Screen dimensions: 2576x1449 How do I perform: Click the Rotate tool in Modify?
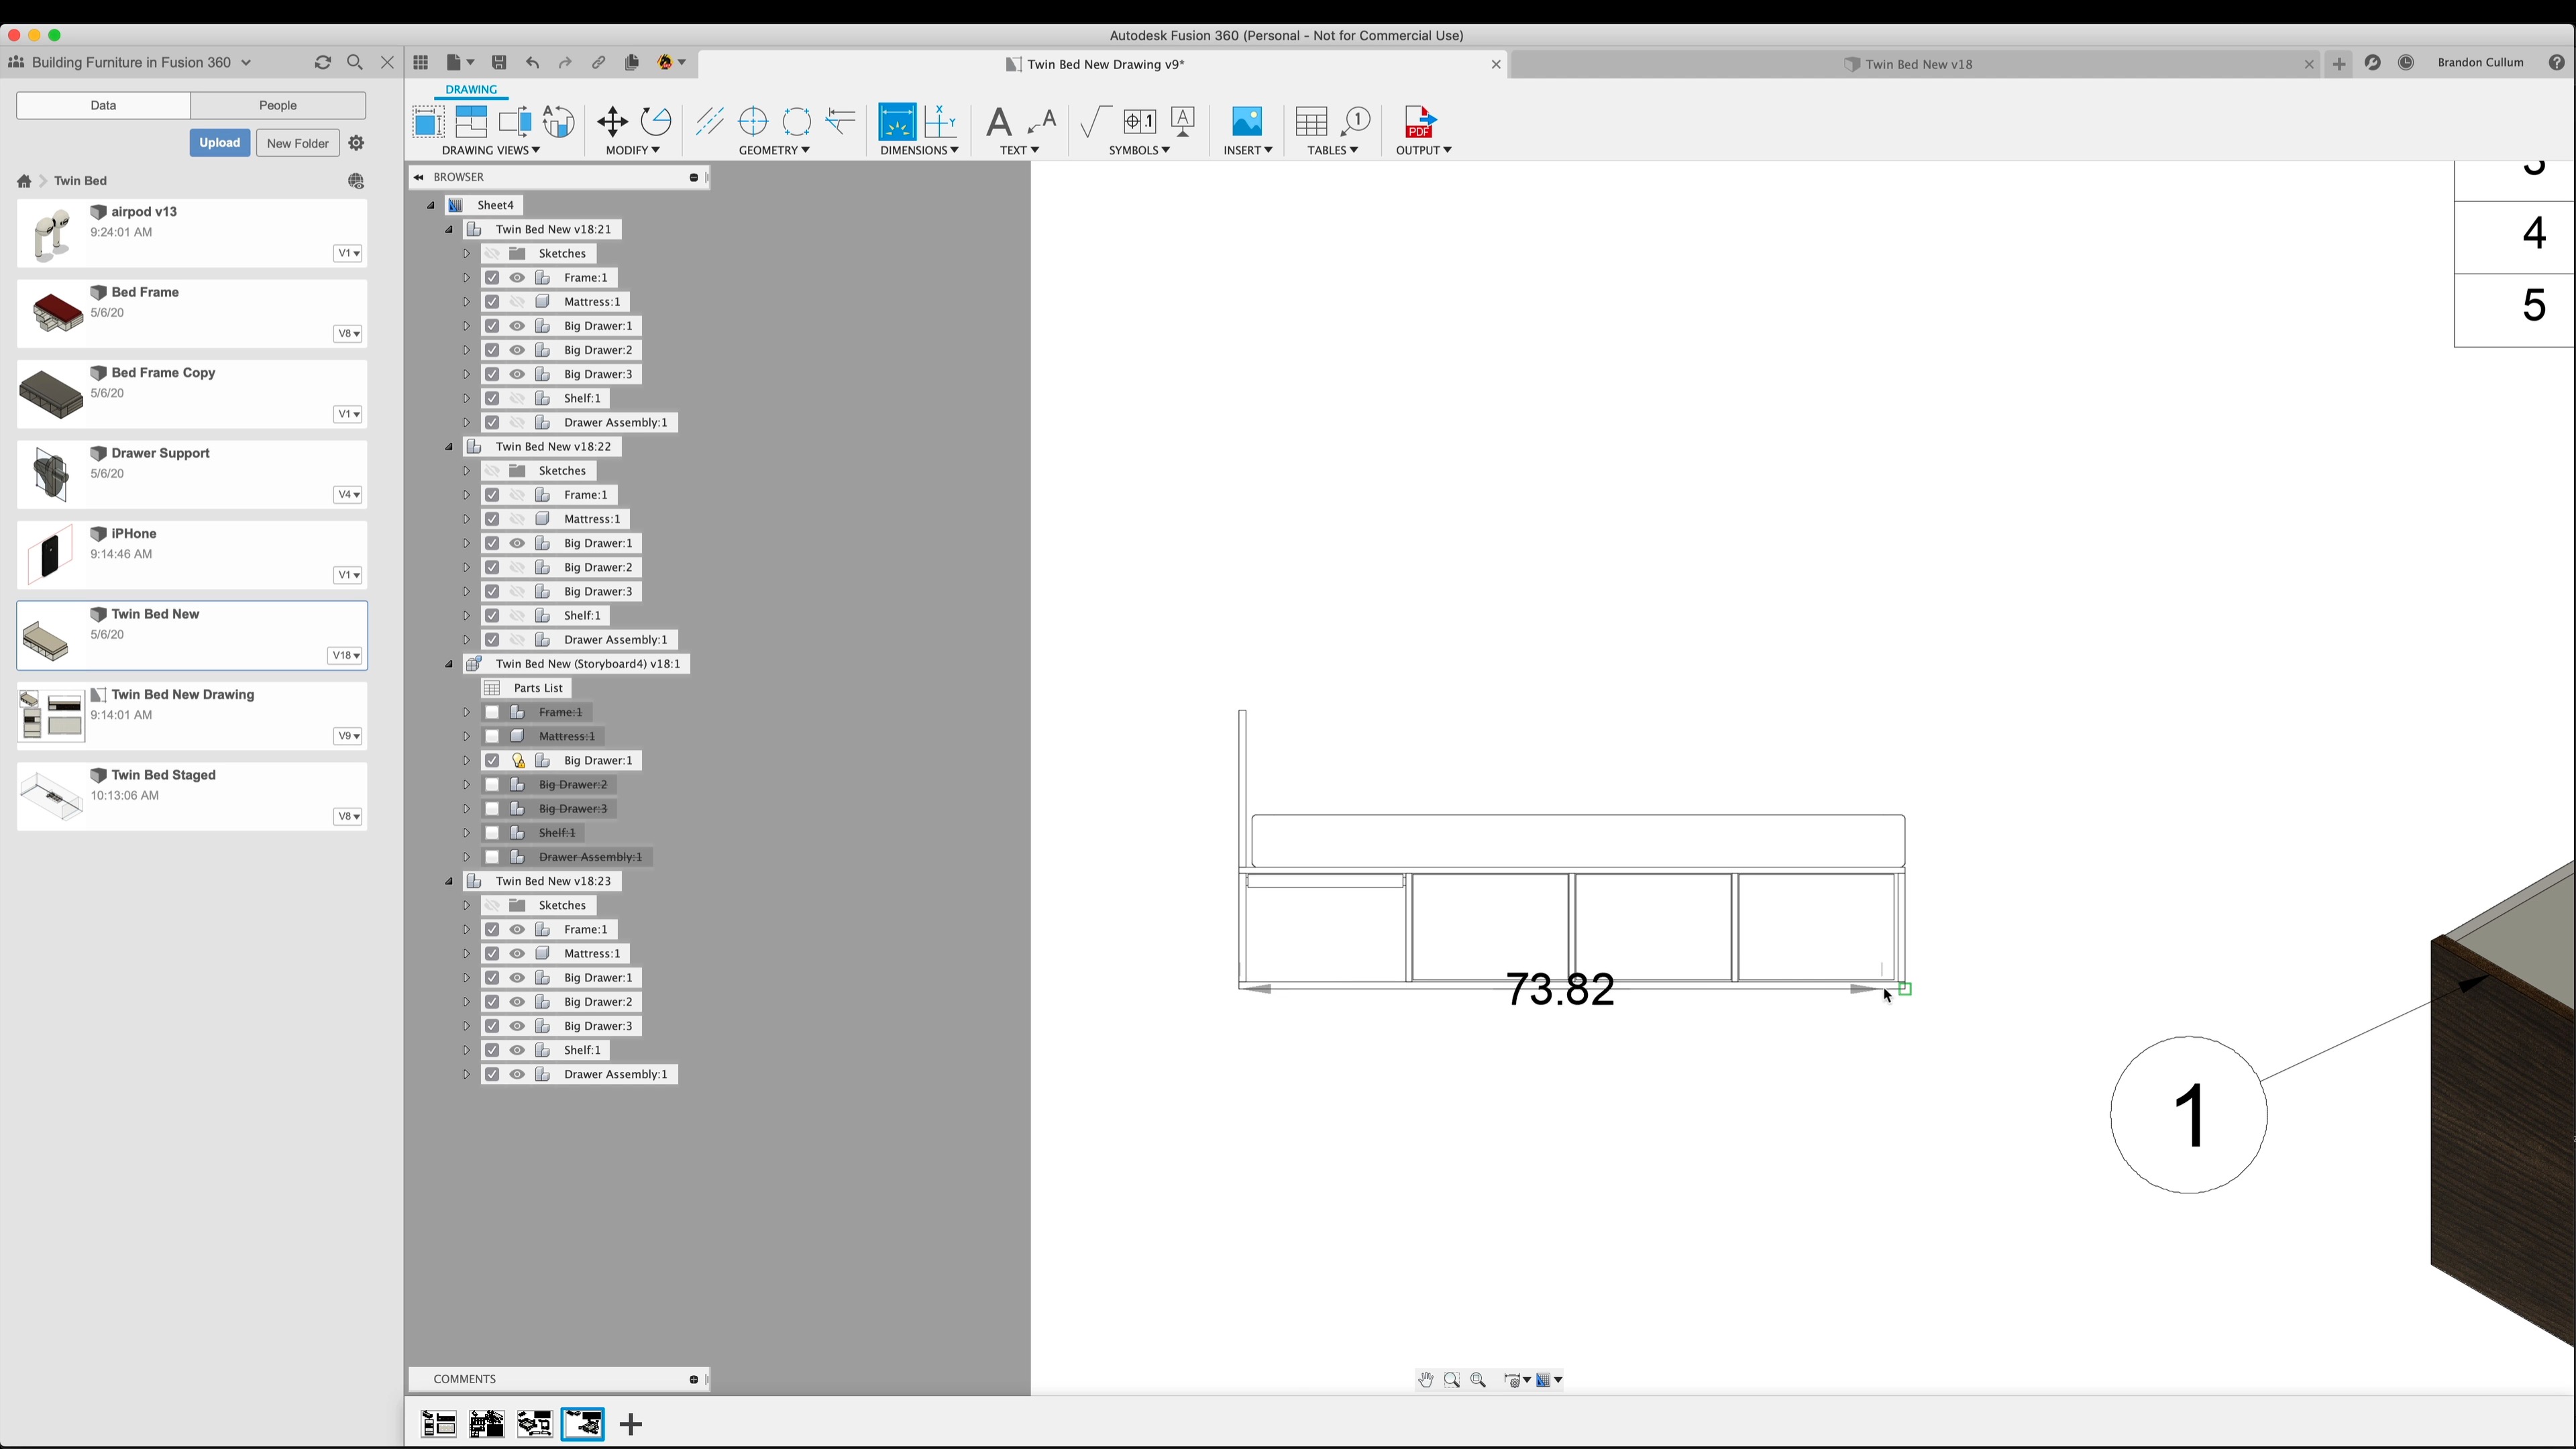[x=656, y=122]
